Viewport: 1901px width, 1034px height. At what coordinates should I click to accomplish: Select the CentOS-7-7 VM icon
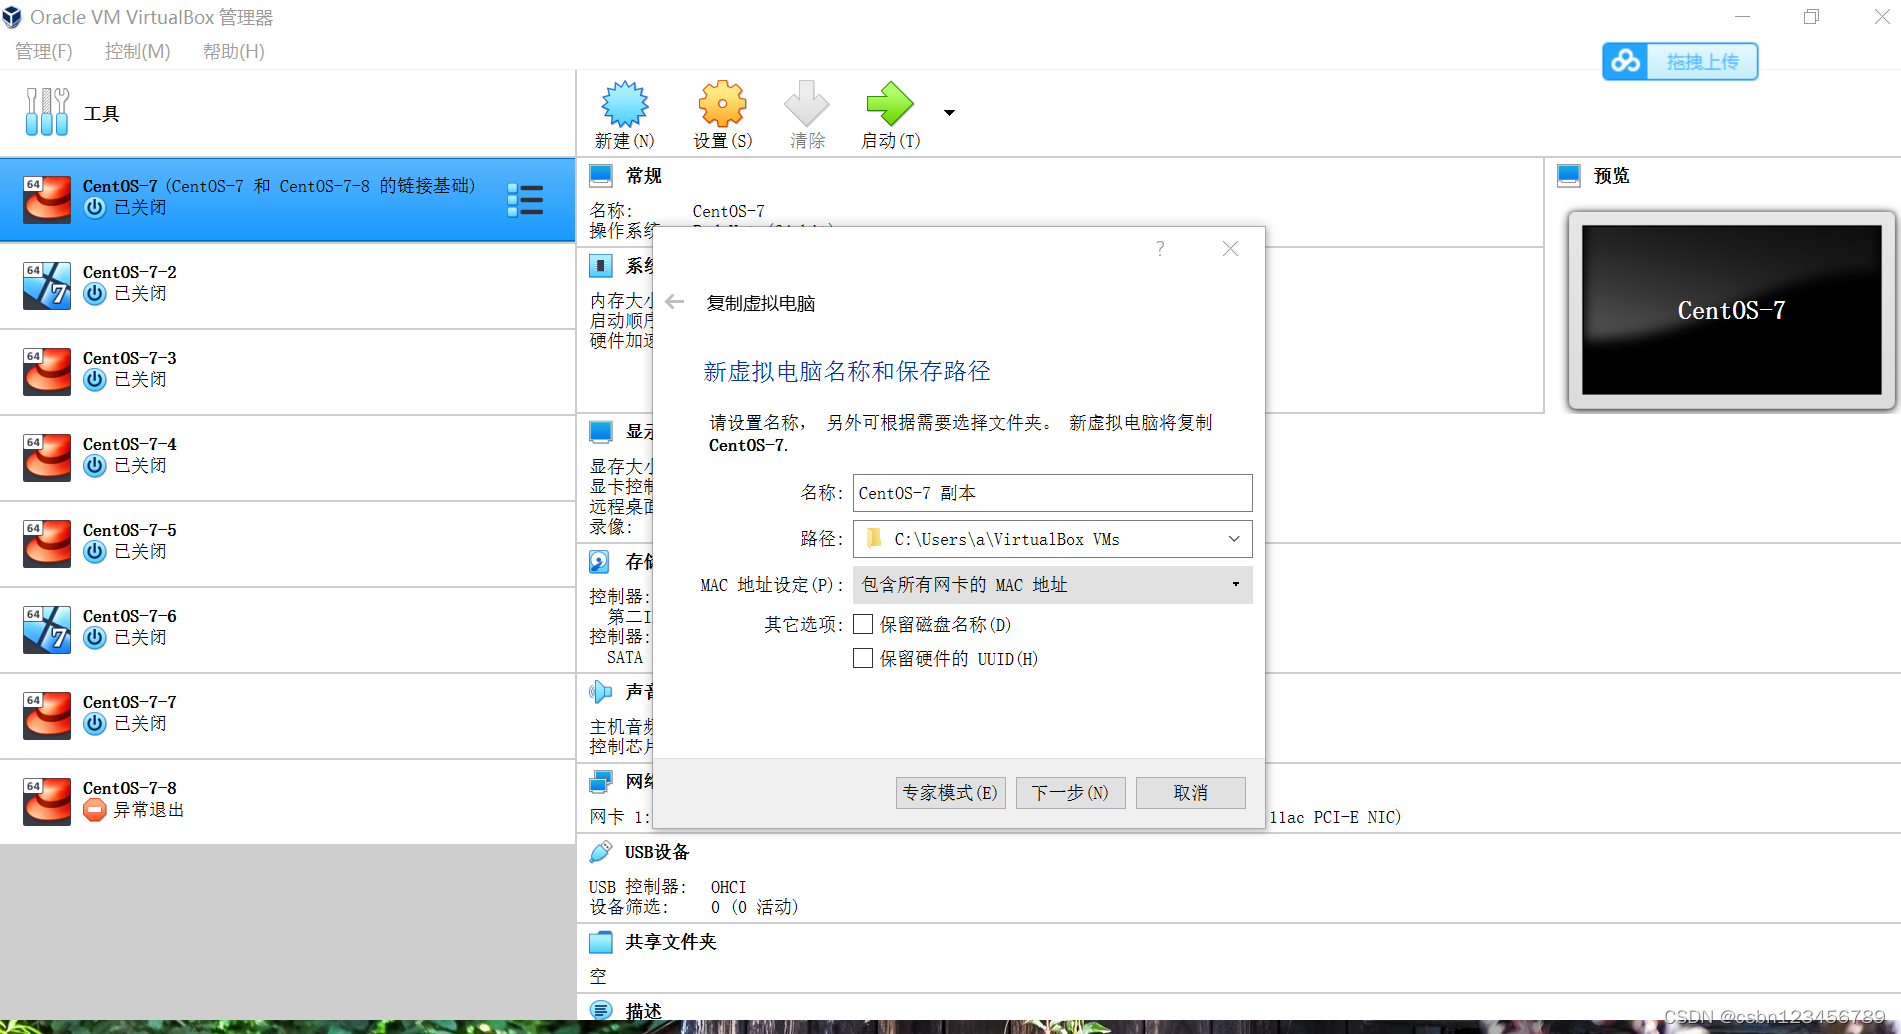47,716
